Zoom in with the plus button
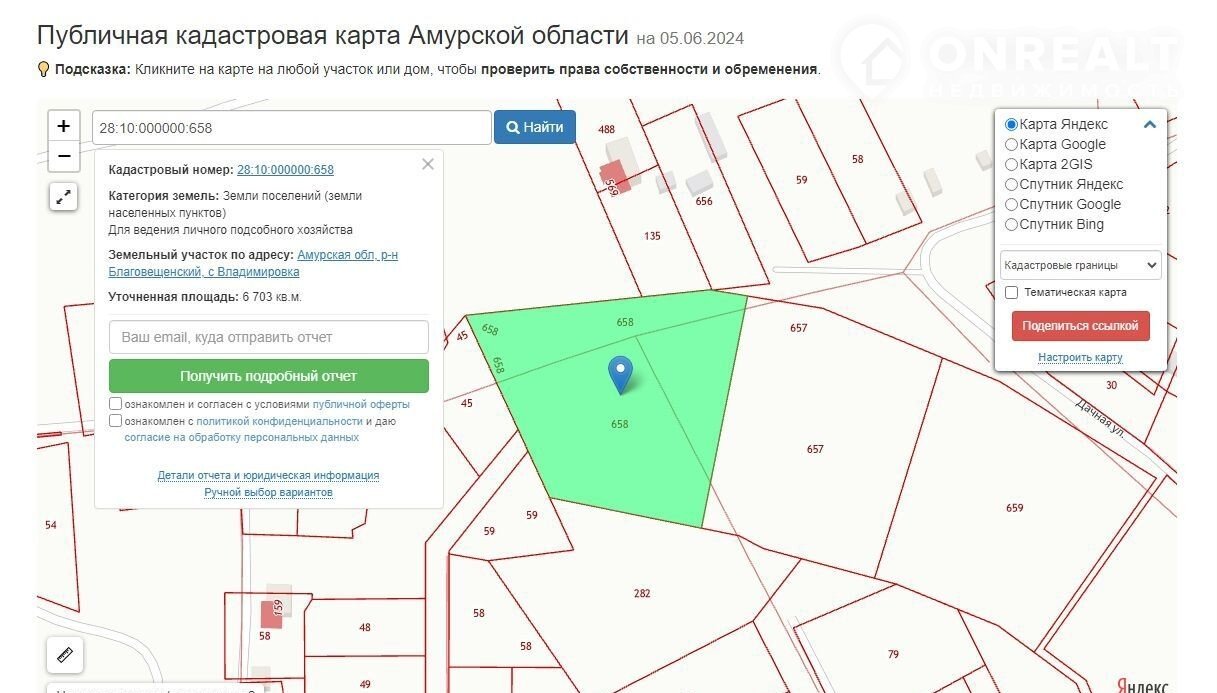This screenshot has height=693, width=1217. tap(63, 126)
